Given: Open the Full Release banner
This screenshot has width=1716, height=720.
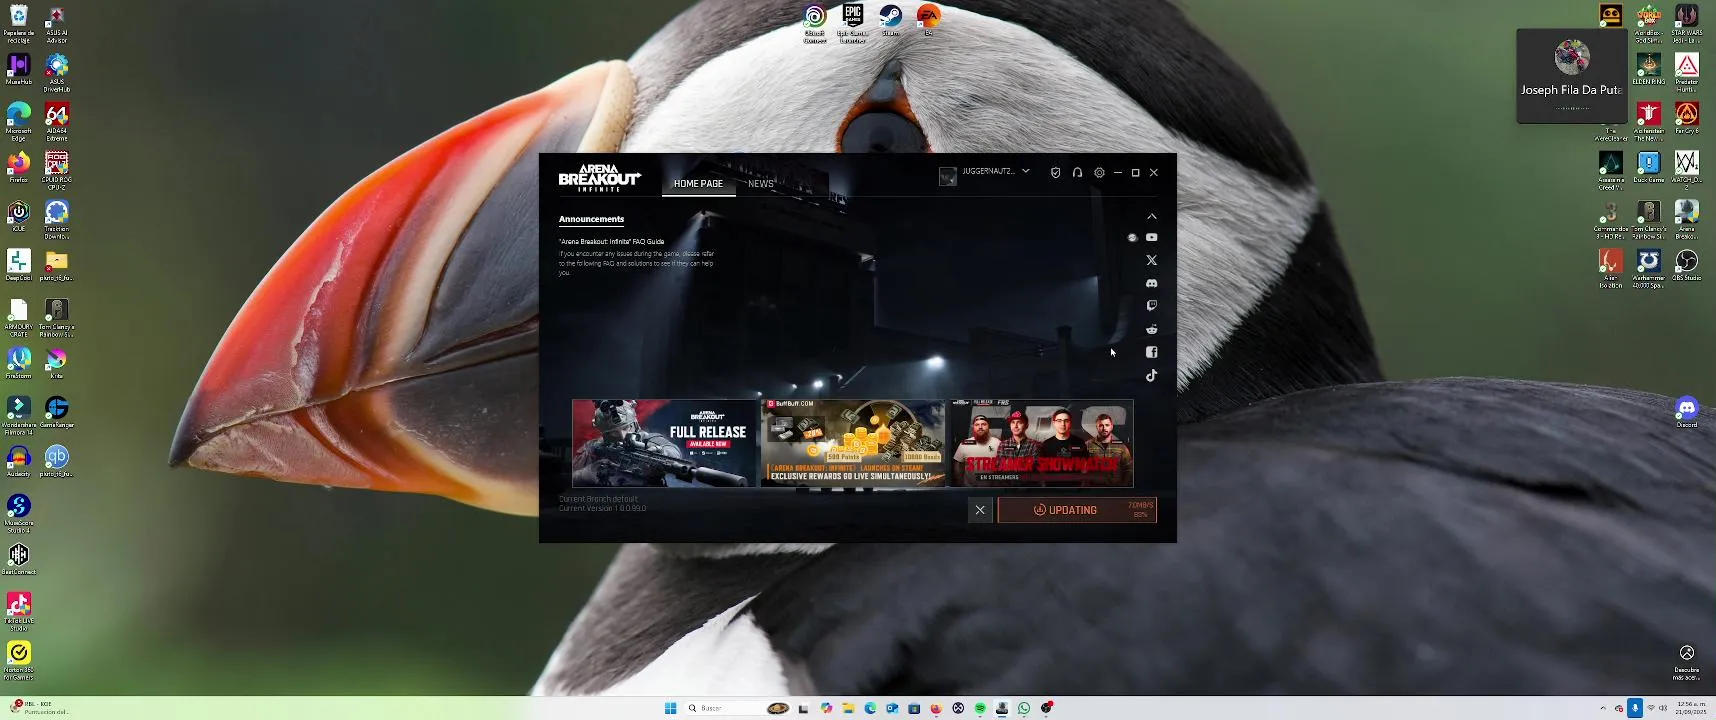Looking at the screenshot, I should pyautogui.click(x=665, y=443).
